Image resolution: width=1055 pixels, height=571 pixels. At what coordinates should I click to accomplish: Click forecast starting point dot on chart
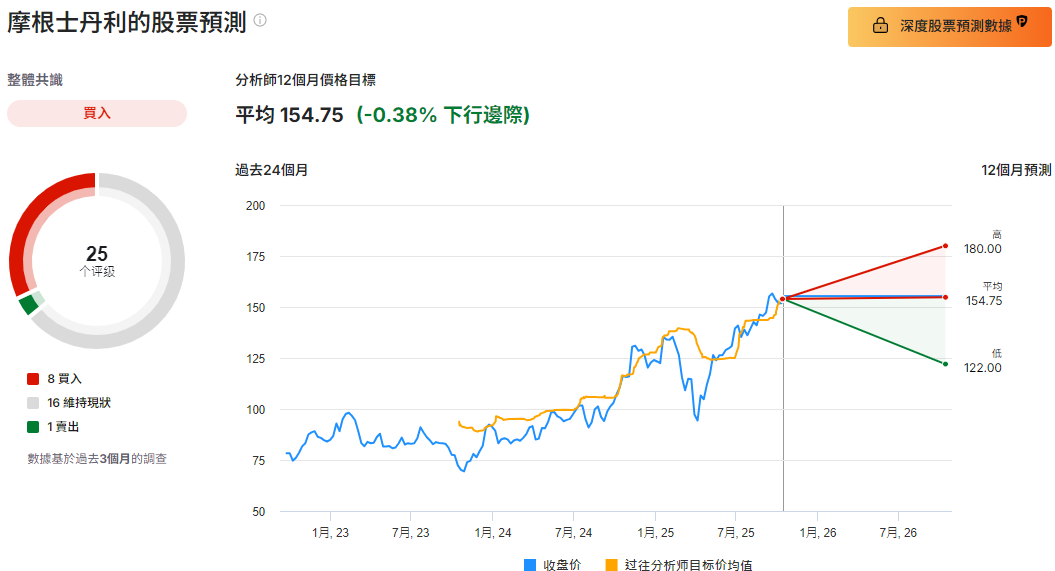click(x=782, y=299)
